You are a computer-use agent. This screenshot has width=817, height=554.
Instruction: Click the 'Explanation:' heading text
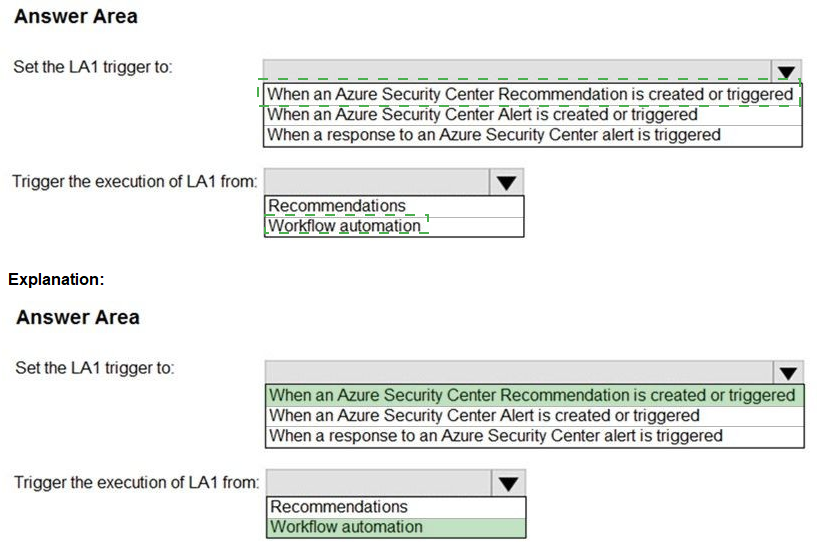56,280
